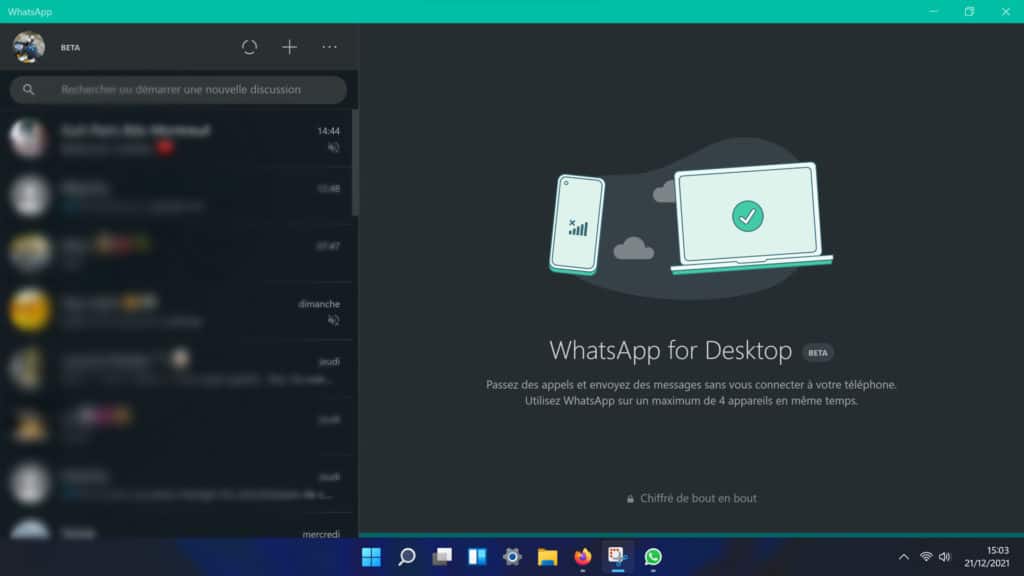Start a new chat with plus icon
Image resolution: width=1024 pixels, height=576 pixels.
(x=289, y=47)
